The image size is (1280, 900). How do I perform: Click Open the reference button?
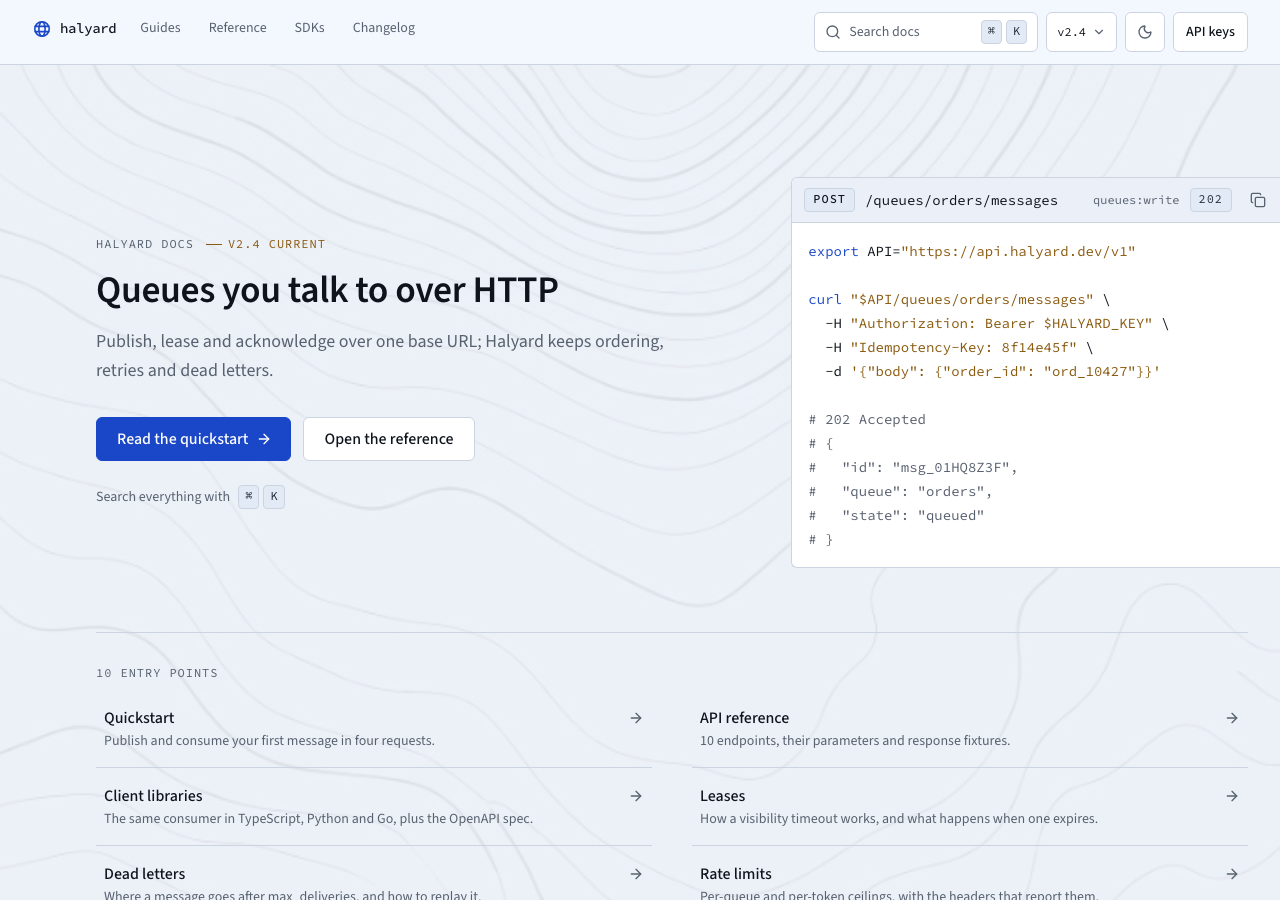(389, 439)
